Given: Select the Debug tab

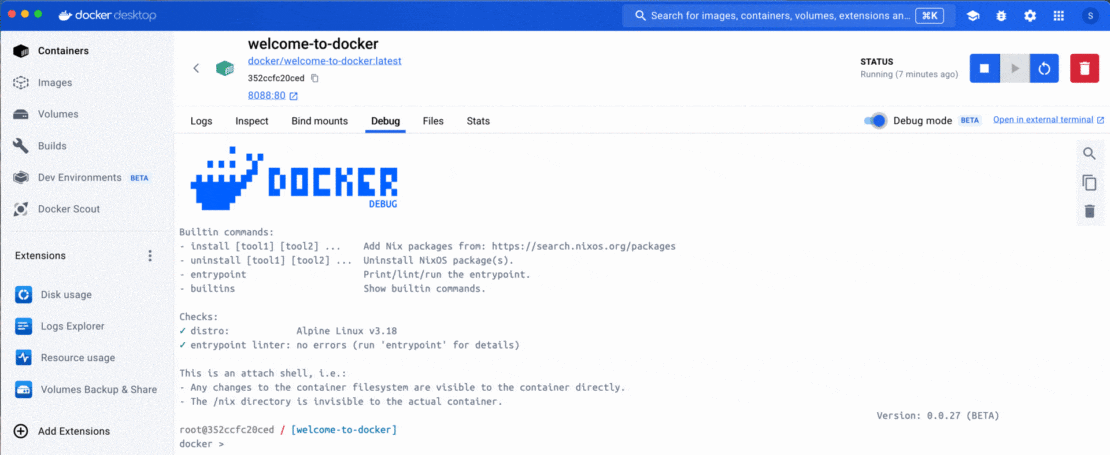Looking at the screenshot, I should click(385, 121).
